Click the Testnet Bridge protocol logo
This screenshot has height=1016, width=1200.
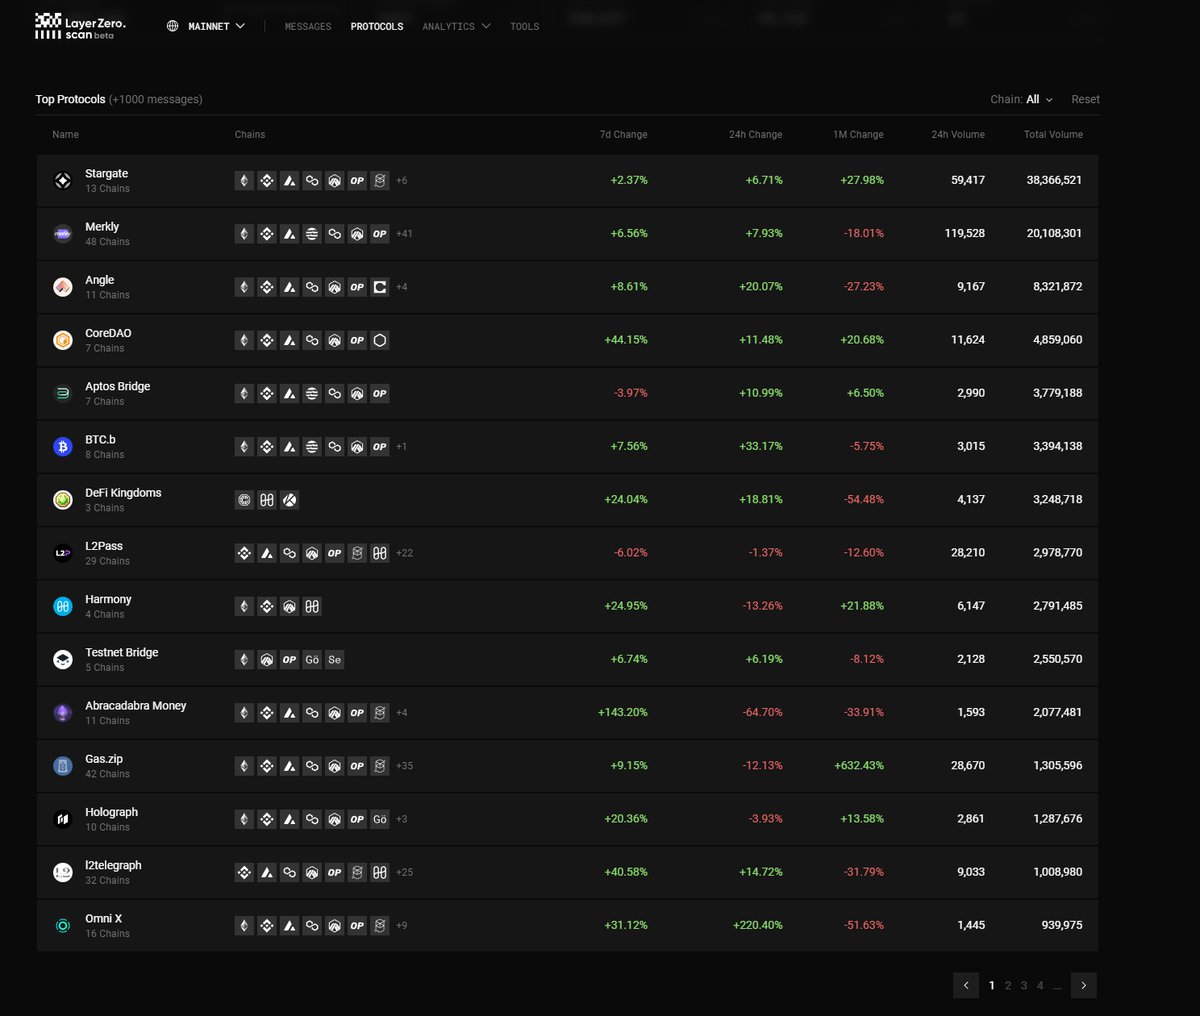click(x=63, y=659)
